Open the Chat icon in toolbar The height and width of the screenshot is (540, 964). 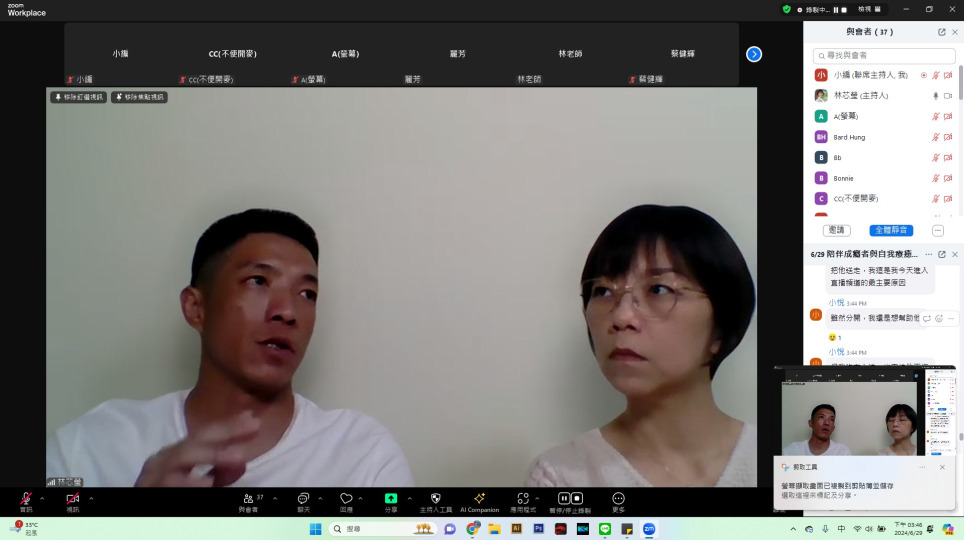coord(302,498)
